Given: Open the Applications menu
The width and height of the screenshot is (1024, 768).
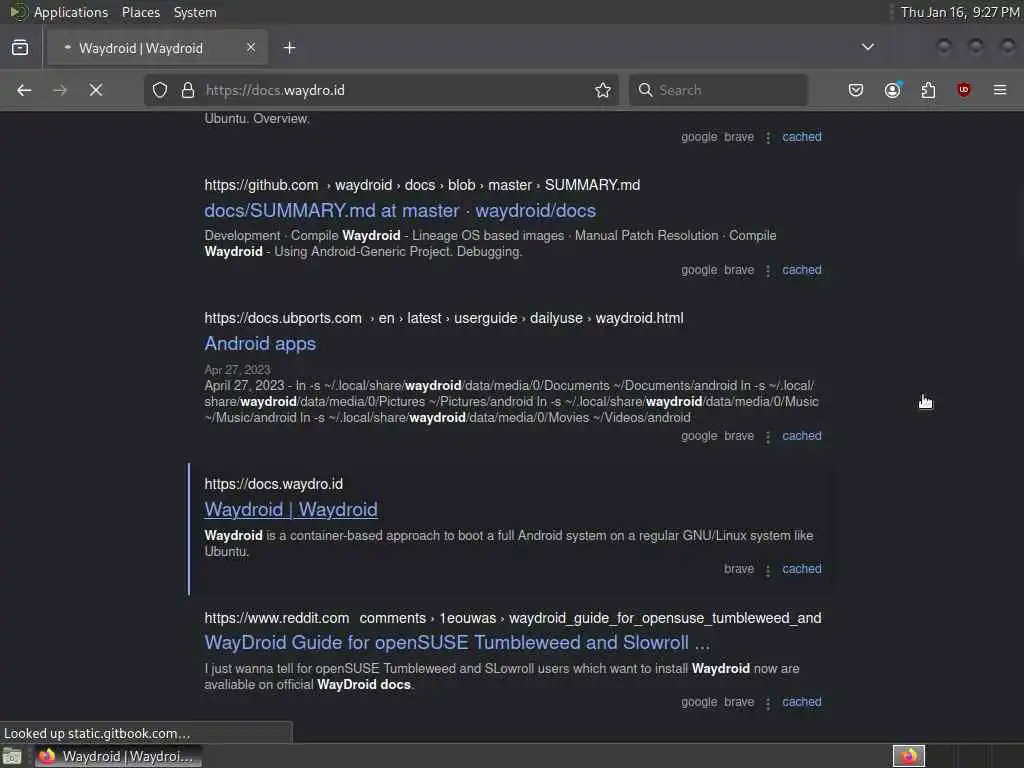Looking at the screenshot, I should click(71, 12).
